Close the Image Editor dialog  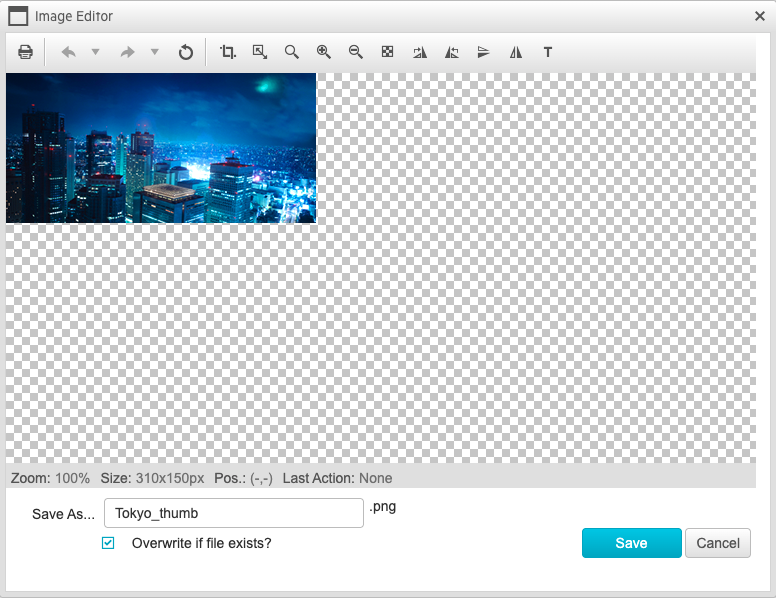760,16
